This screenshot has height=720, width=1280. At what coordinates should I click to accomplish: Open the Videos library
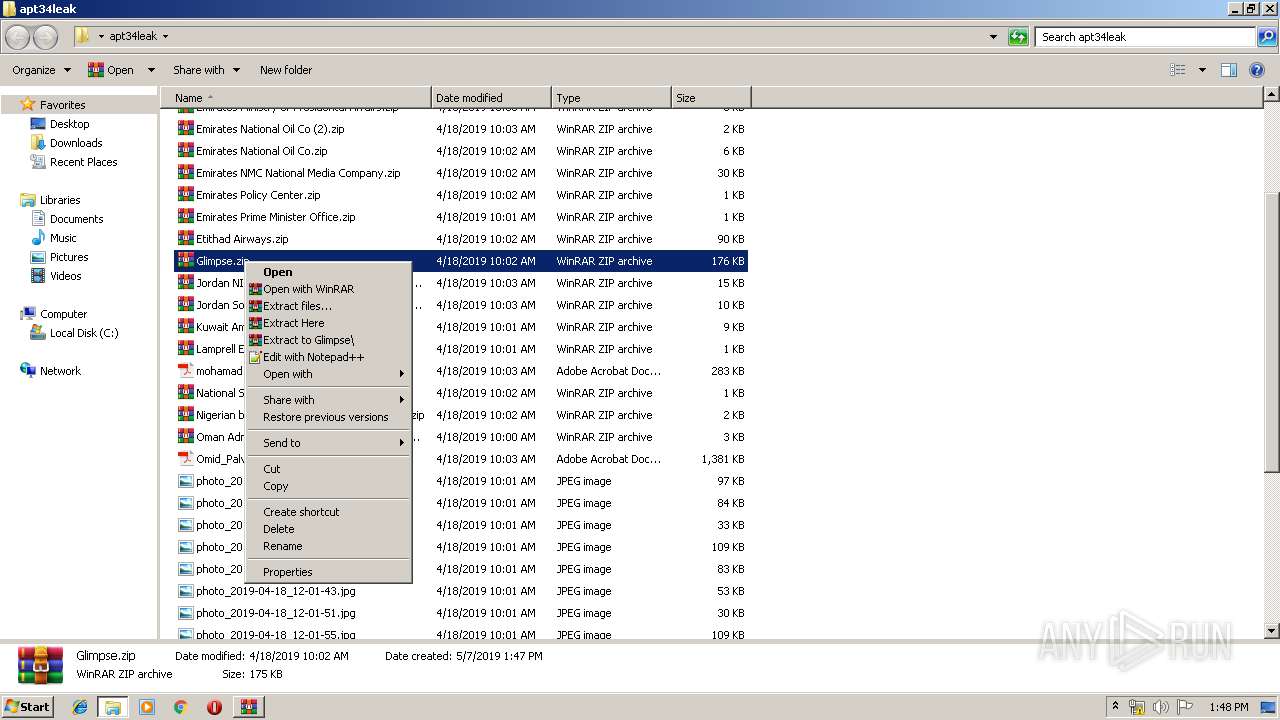click(x=65, y=276)
